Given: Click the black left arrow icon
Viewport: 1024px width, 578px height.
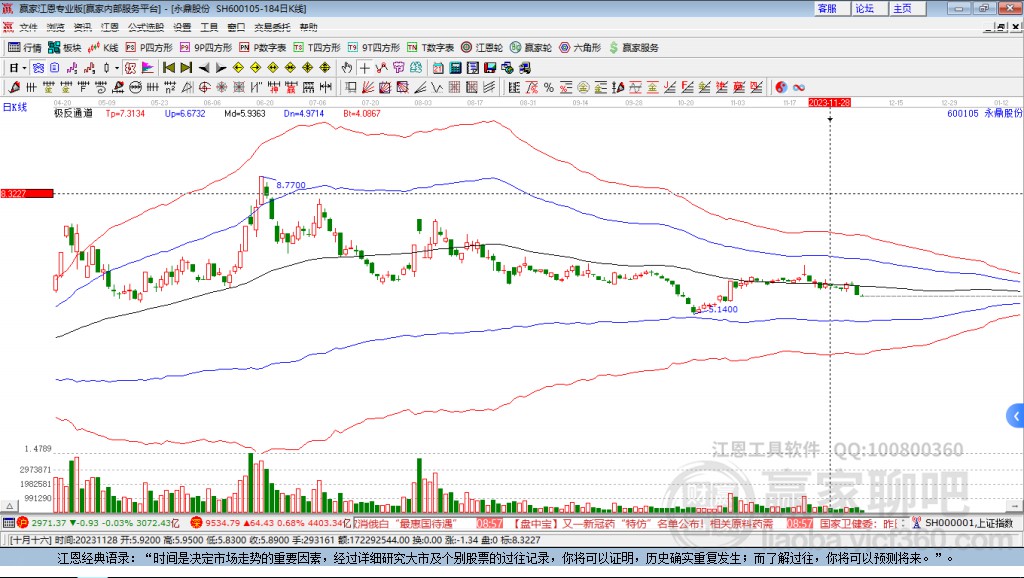Looking at the screenshot, I should [204, 68].
